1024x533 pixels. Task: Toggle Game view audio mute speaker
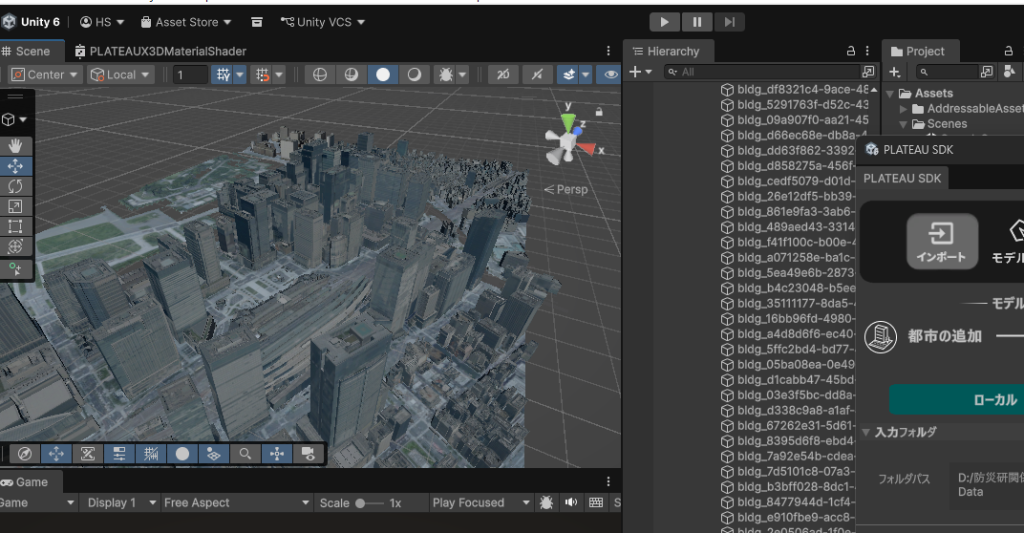[571, 503]
